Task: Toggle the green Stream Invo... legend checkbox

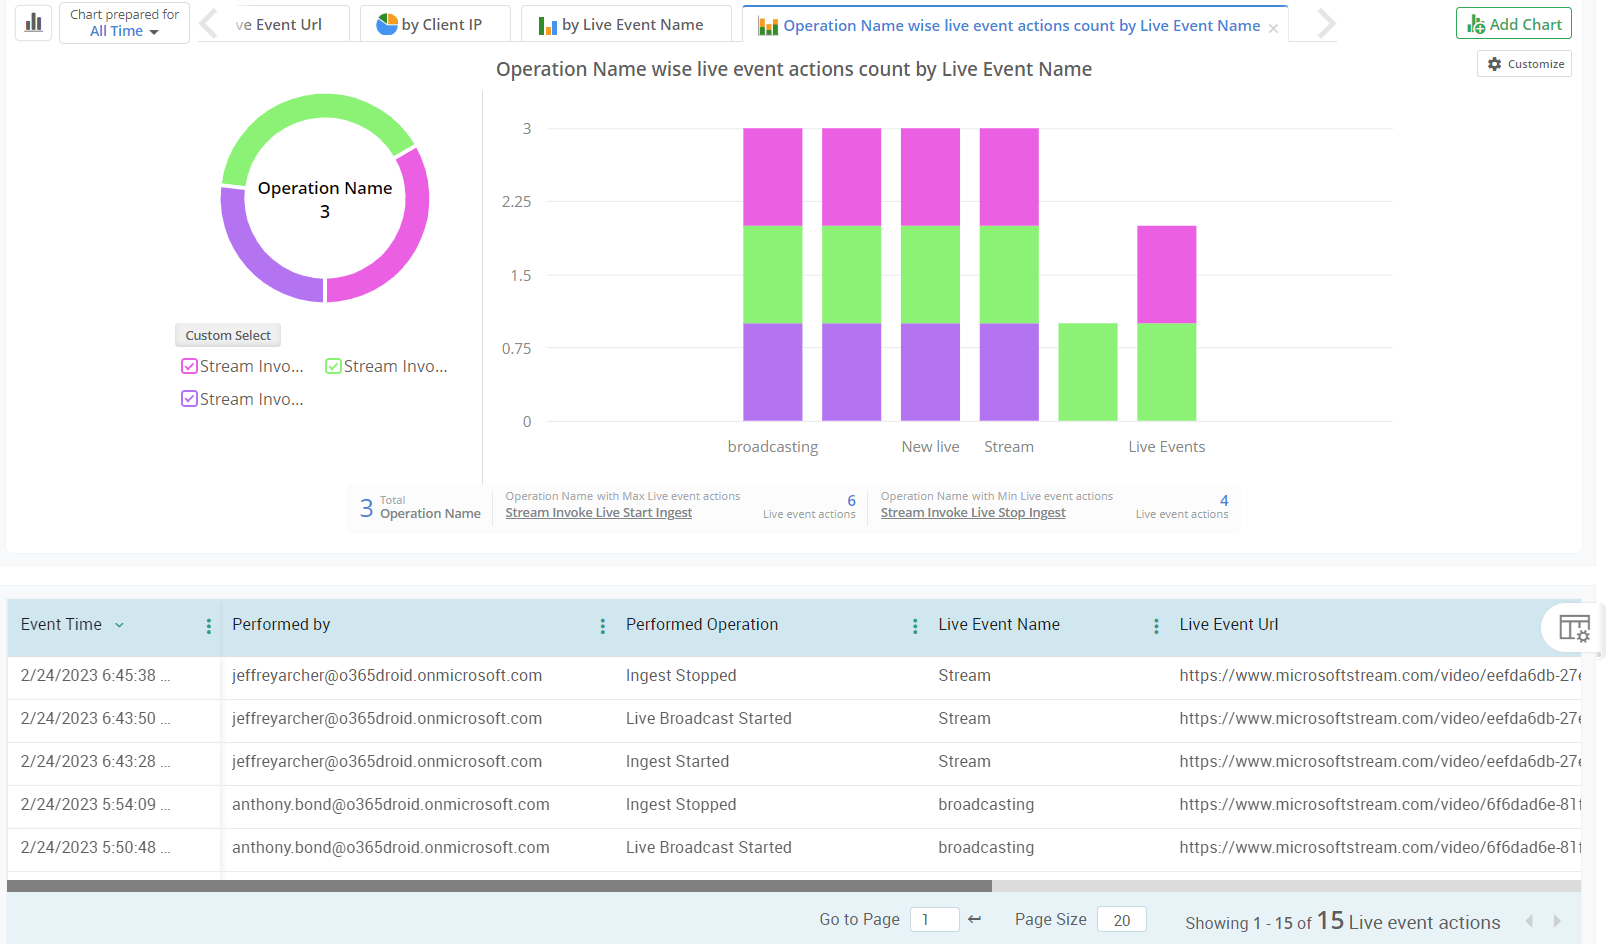Action: tap(333, 367)
